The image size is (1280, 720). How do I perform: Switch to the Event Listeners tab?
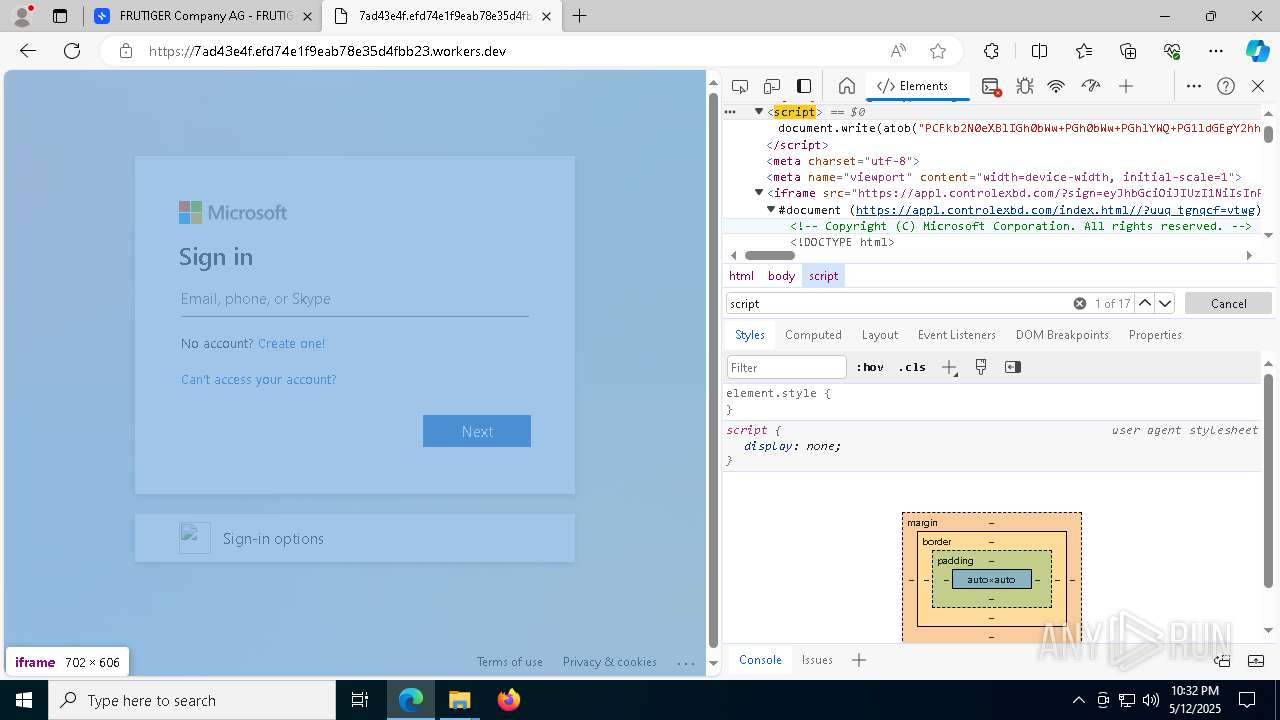coord(957,335)
